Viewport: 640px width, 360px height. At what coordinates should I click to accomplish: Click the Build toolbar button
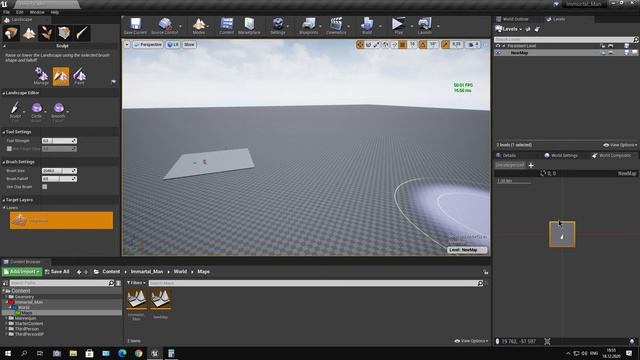click(x=367, y=26)
